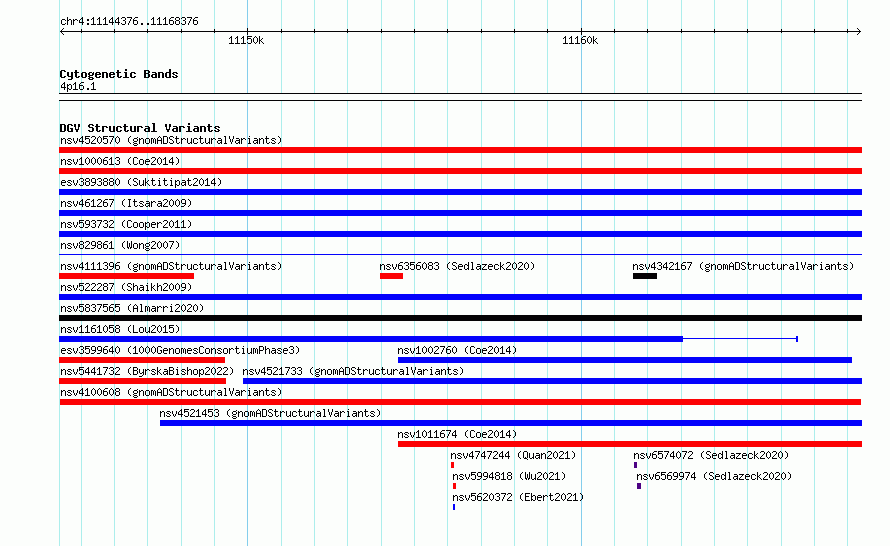Select the thin blue nsv829861 line
The height and width of the screenshot is (546, 890).
point(460,254)
